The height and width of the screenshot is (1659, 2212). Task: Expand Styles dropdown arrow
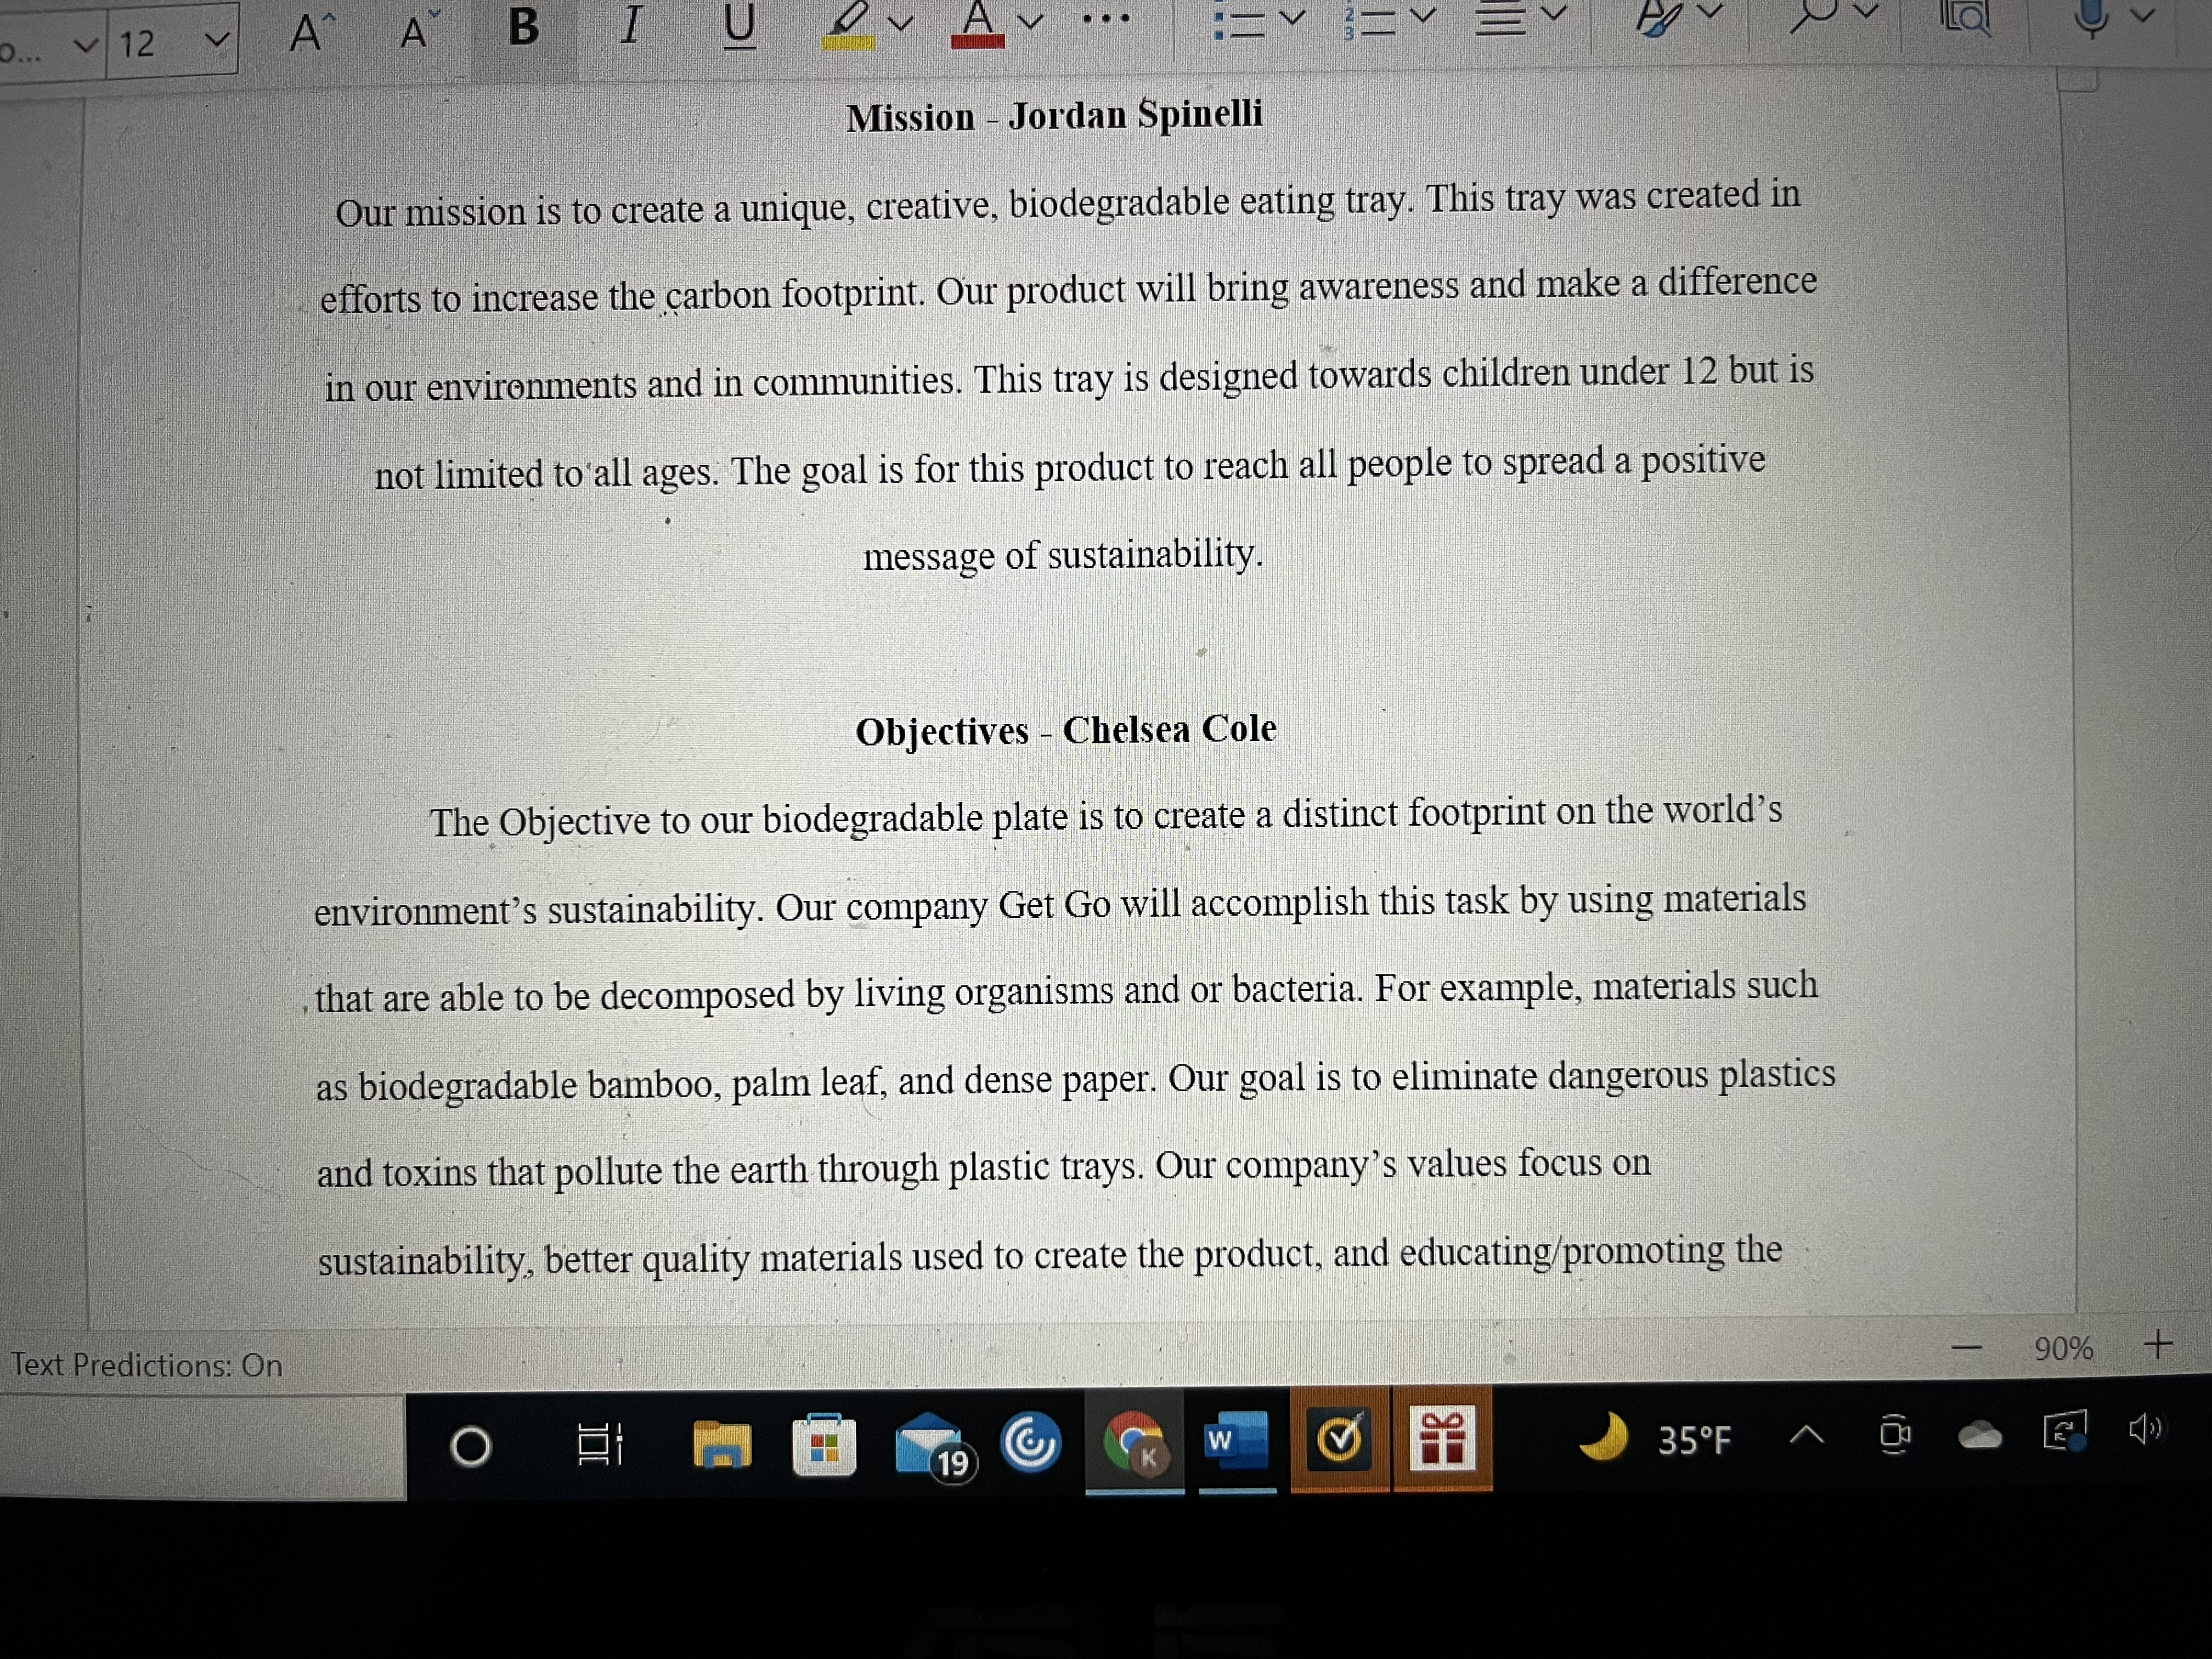click(x=1711, y=12)
